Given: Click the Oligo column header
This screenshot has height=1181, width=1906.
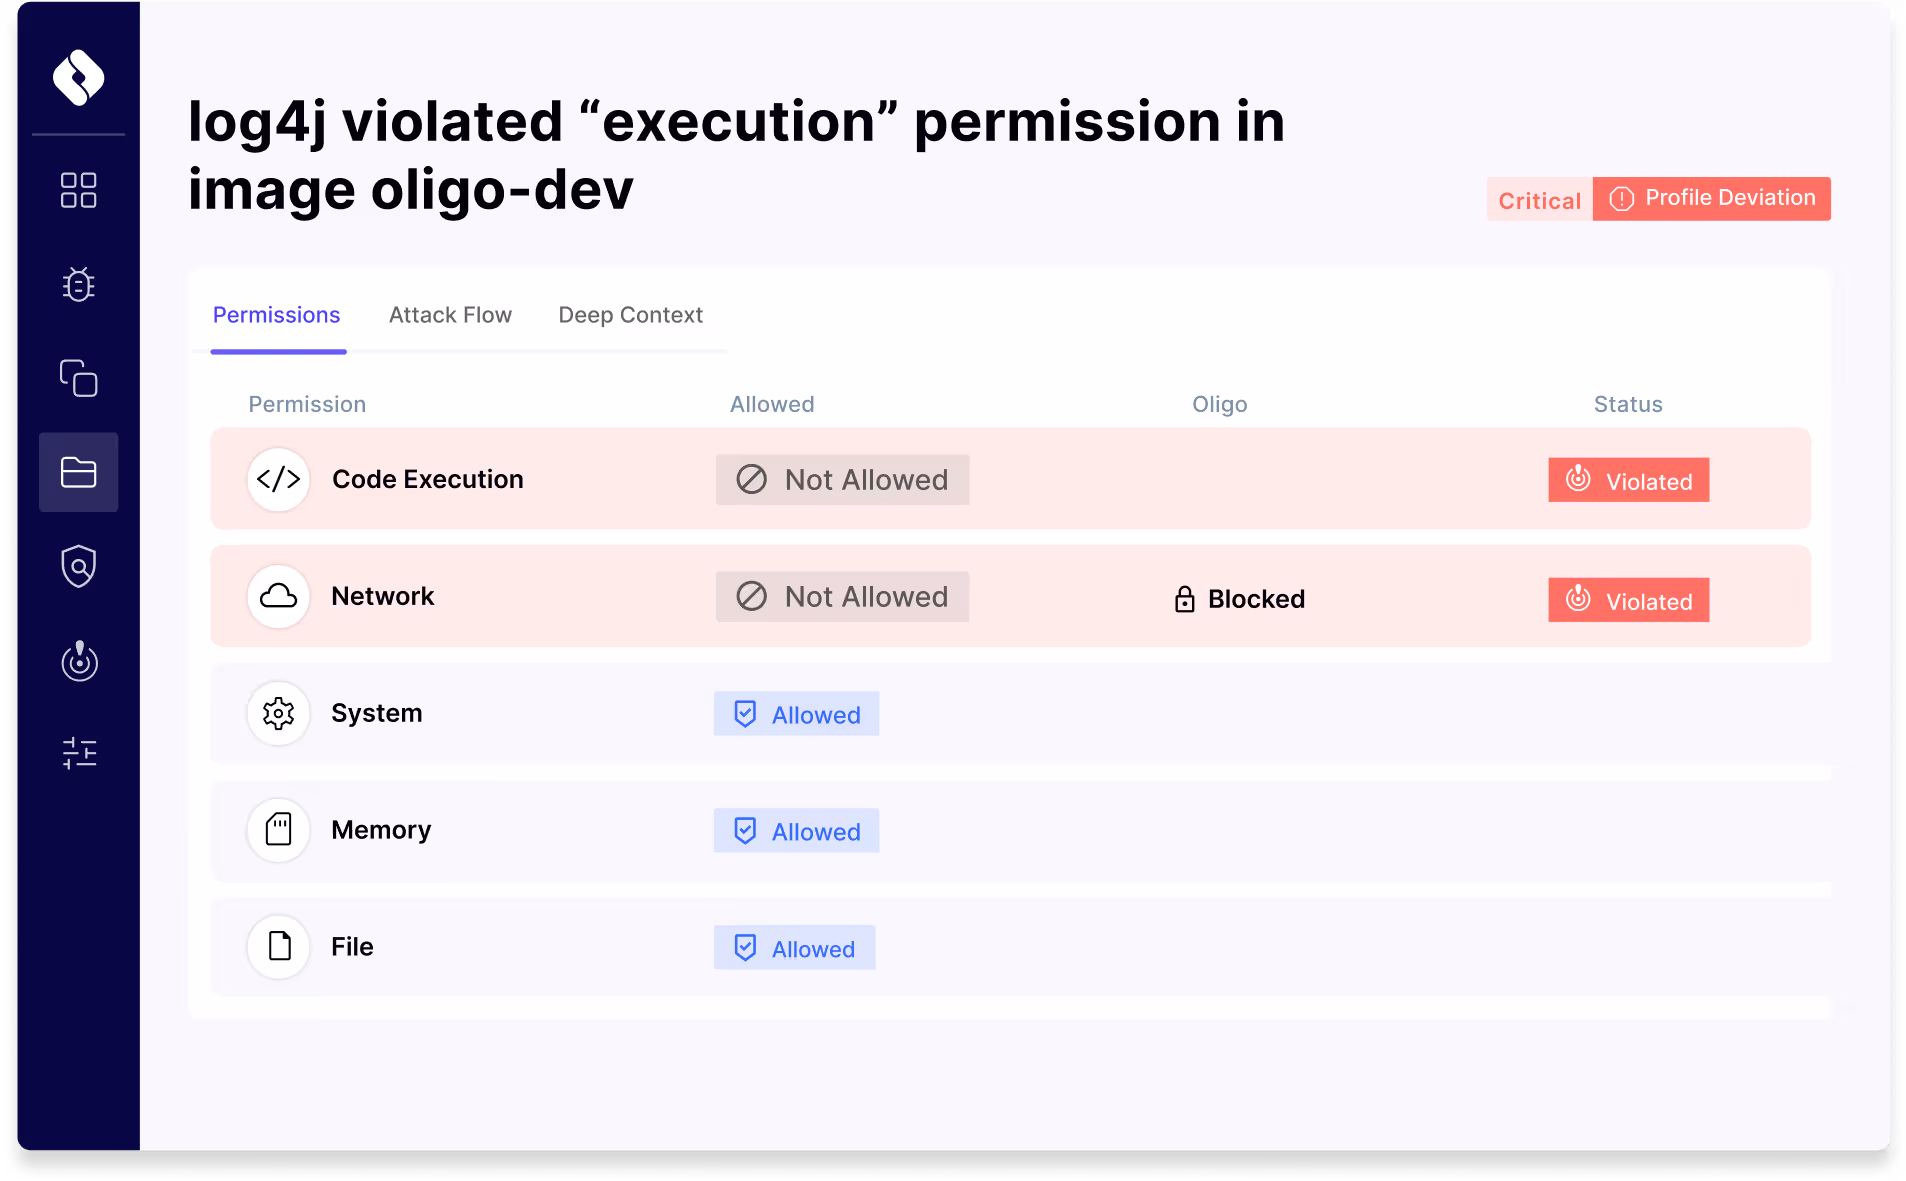Looking at the screenshot, I should coord(1219,404).
